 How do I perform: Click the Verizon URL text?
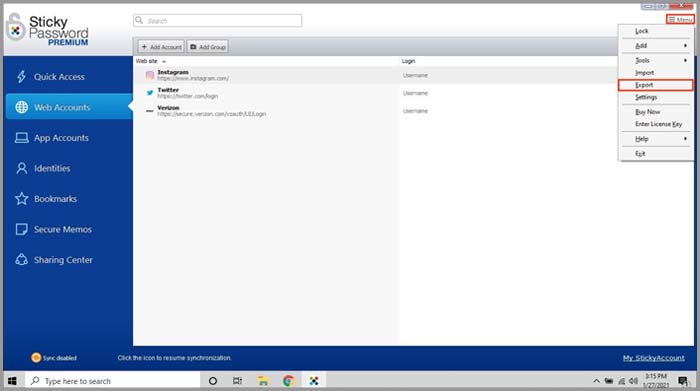coord(212,114)
